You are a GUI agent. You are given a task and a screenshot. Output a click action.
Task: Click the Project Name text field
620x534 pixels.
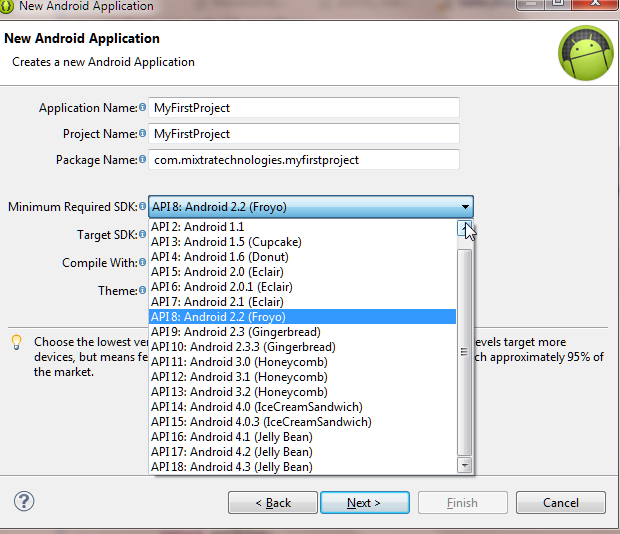tap(304, 134)
